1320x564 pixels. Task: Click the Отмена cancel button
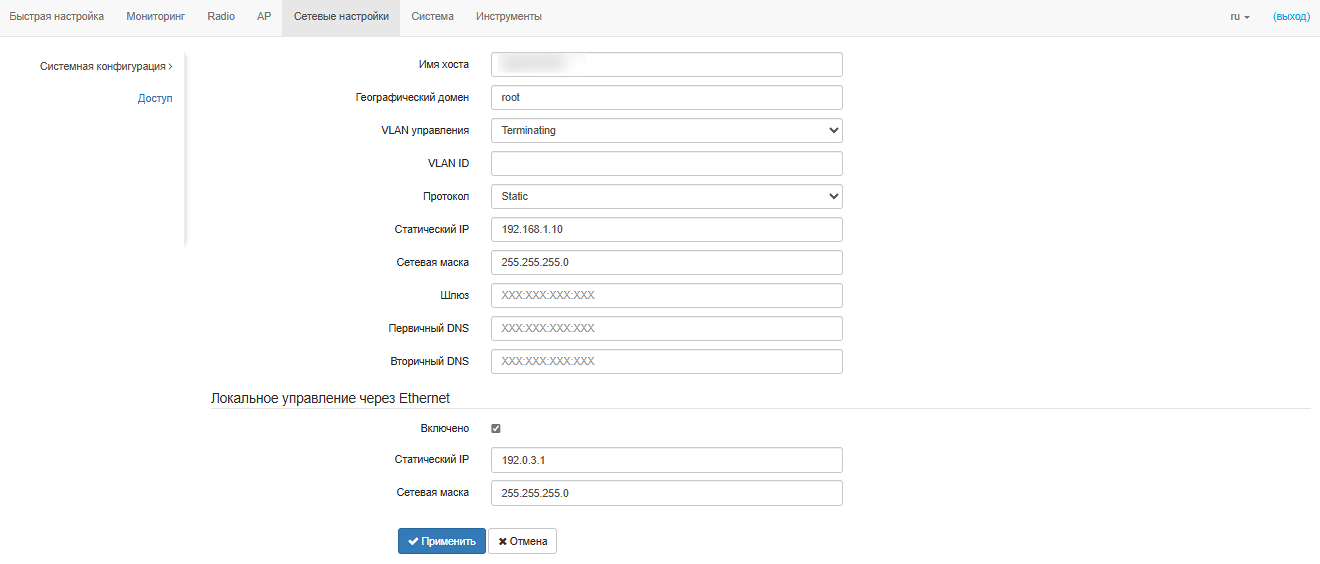click(522, 541)
